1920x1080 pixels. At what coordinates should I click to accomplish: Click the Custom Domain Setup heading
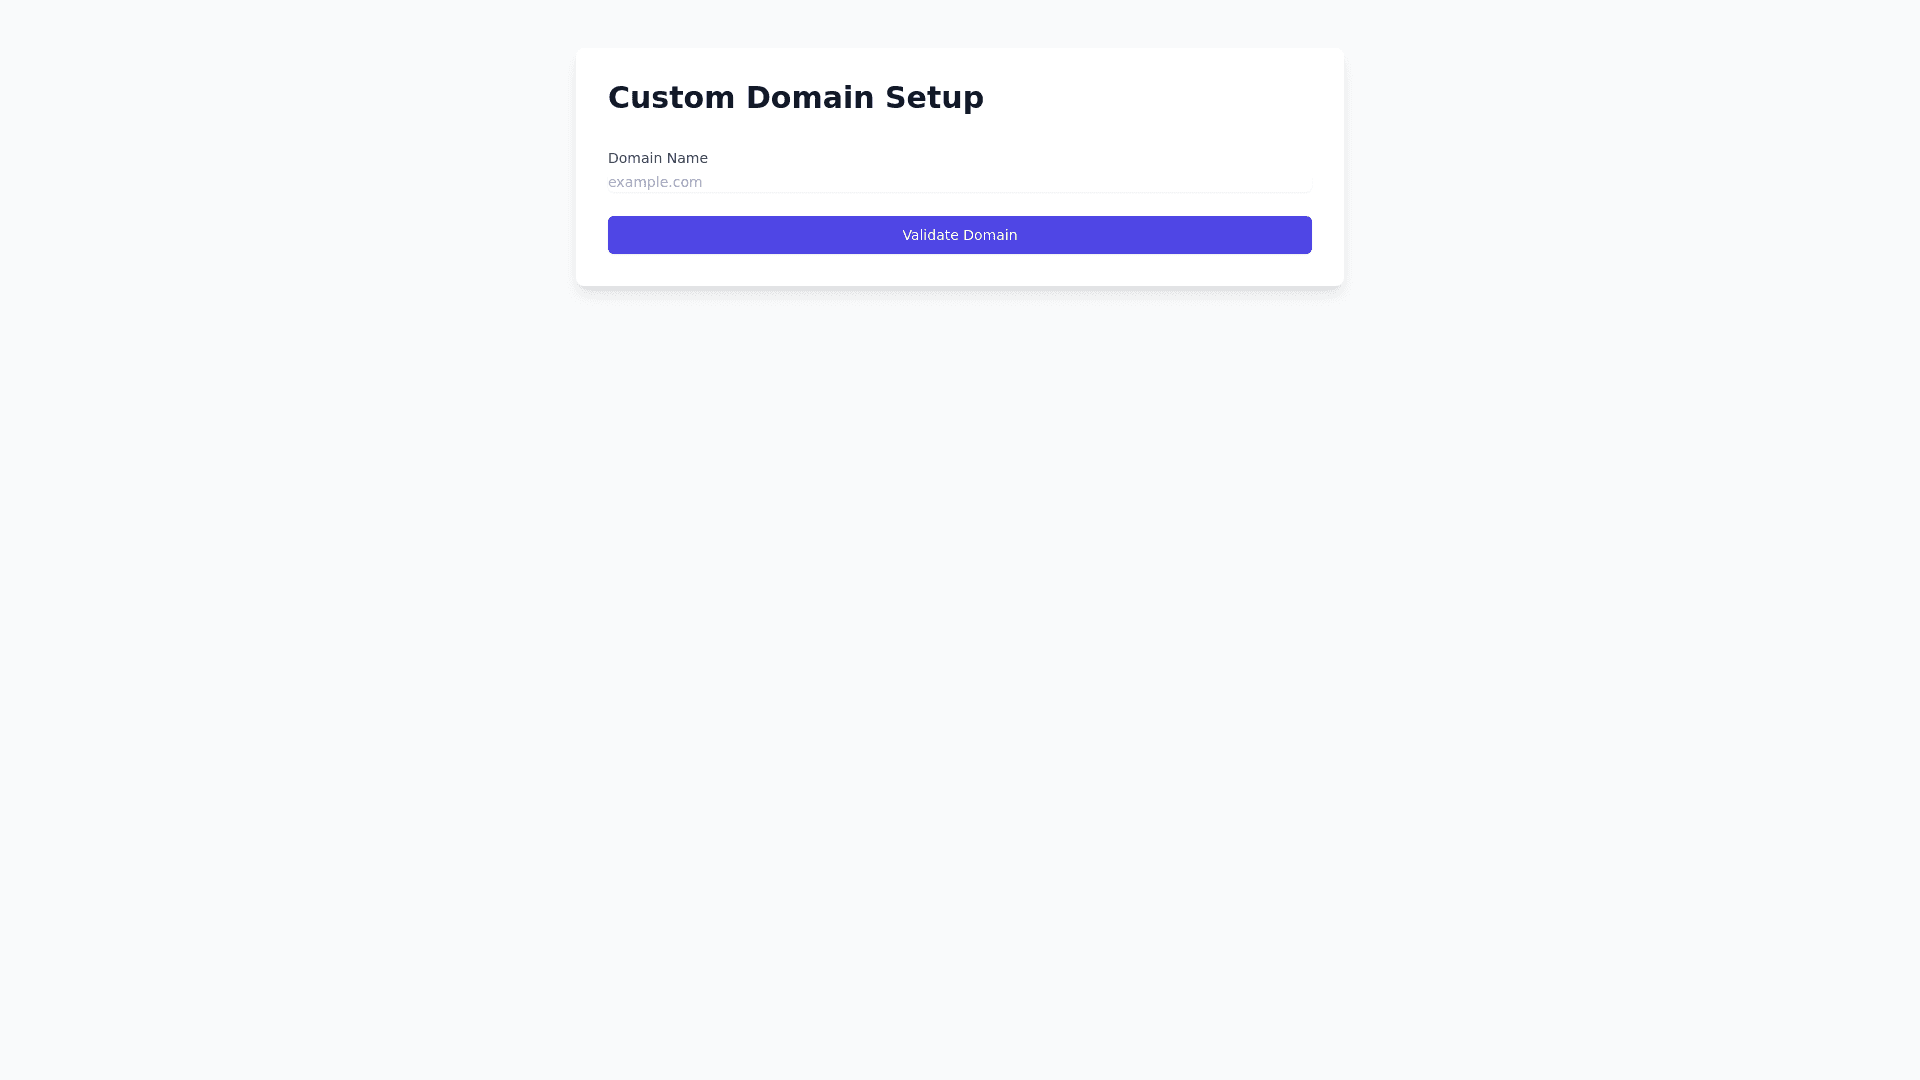click(x=795, y=98)
